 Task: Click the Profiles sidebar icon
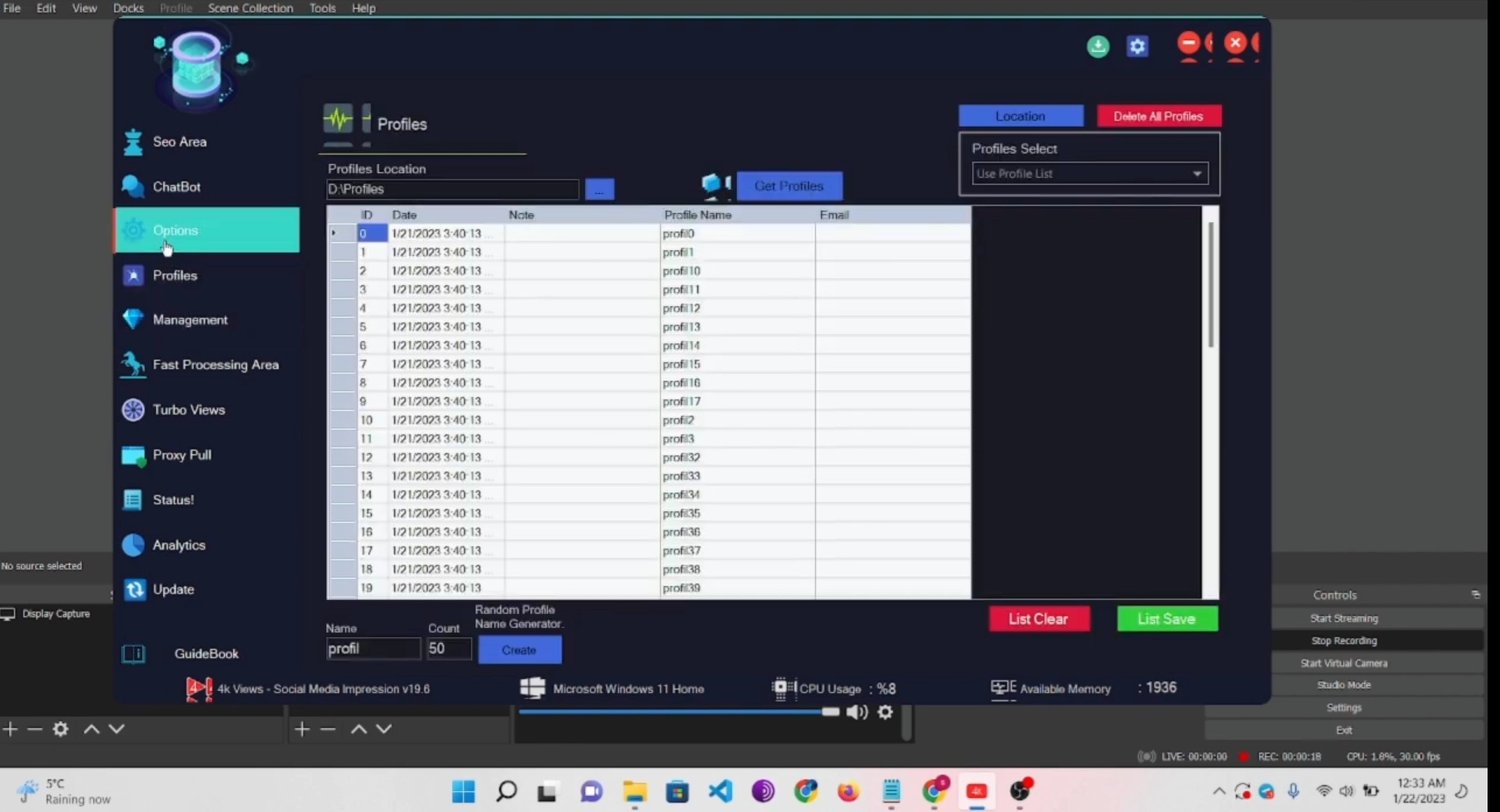(133, 276)
